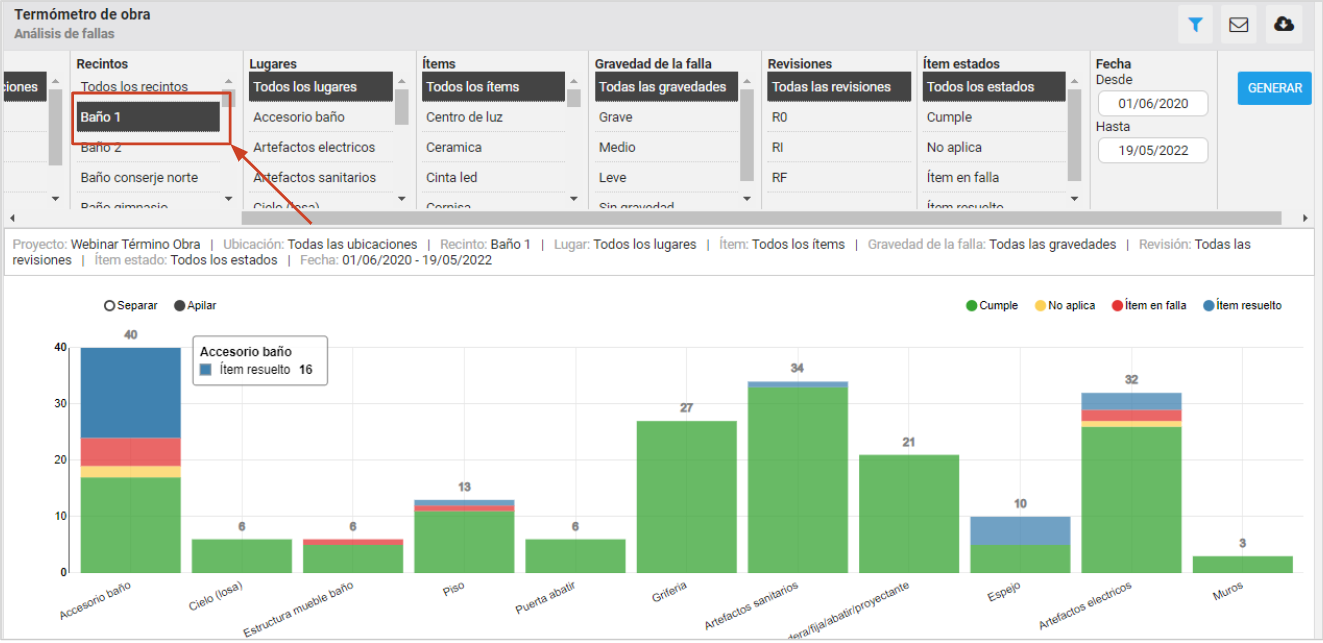Click down arrow of Ítems list scrollbar

[574, 199]
